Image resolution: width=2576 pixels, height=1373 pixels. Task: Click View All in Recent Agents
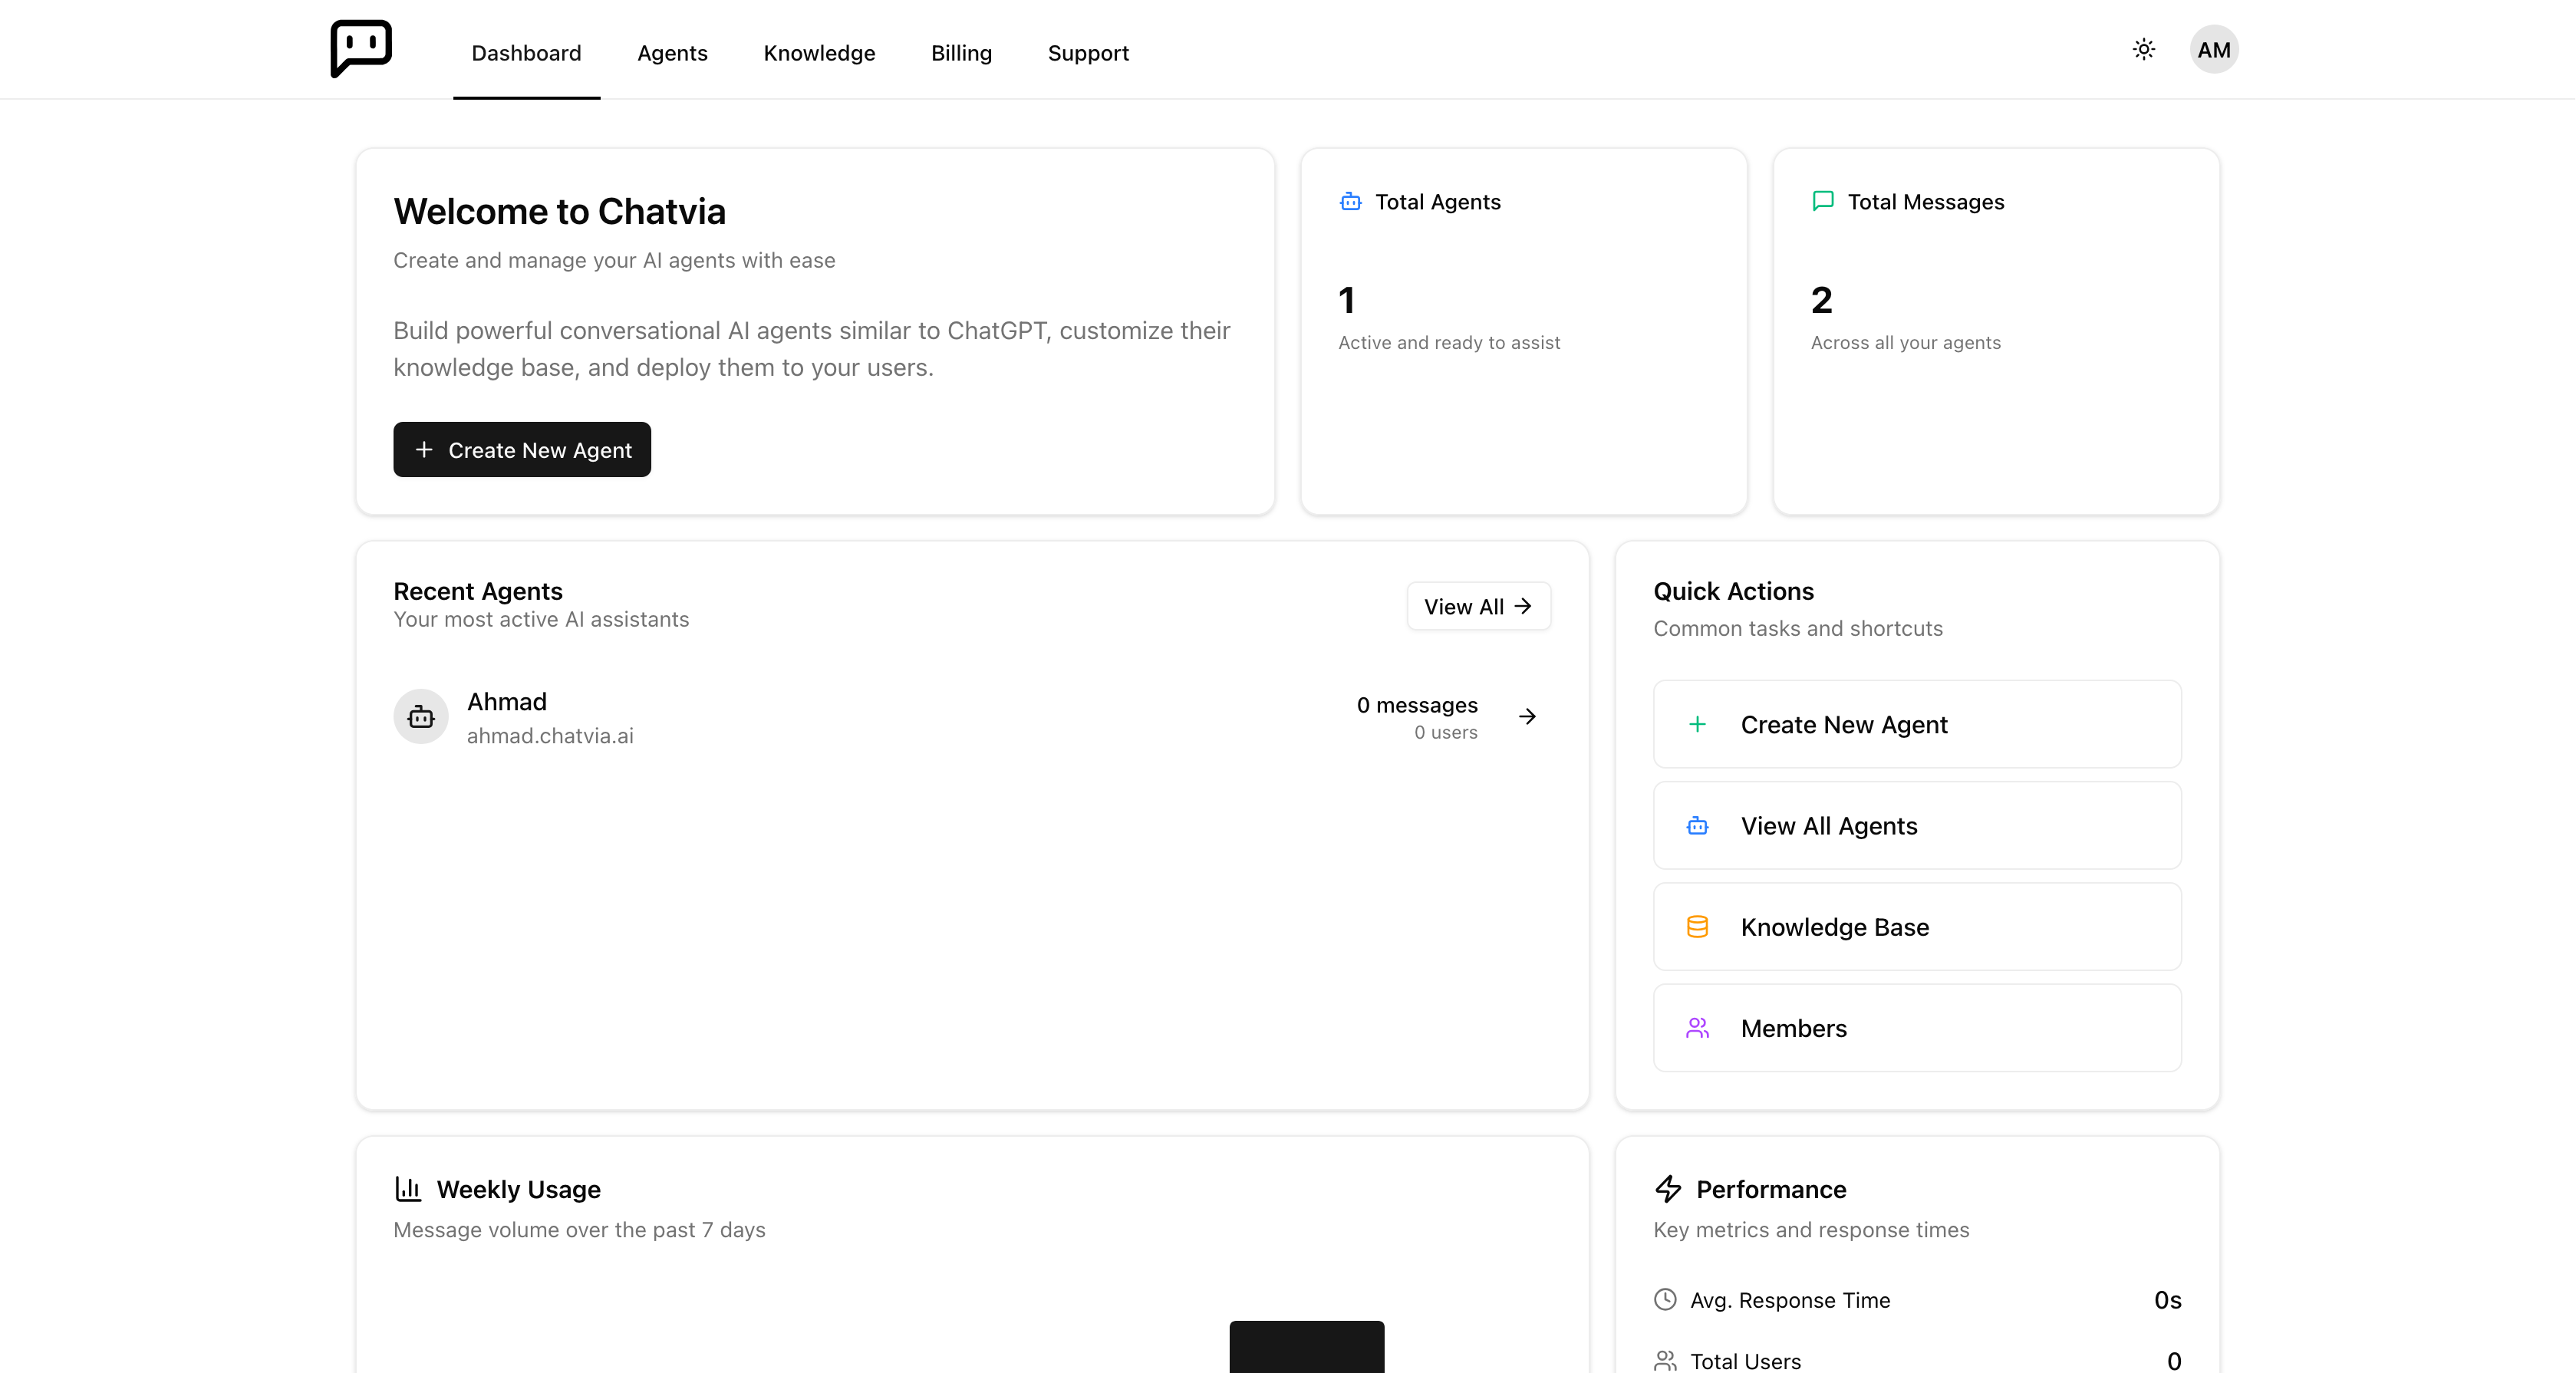(1478, 606)
